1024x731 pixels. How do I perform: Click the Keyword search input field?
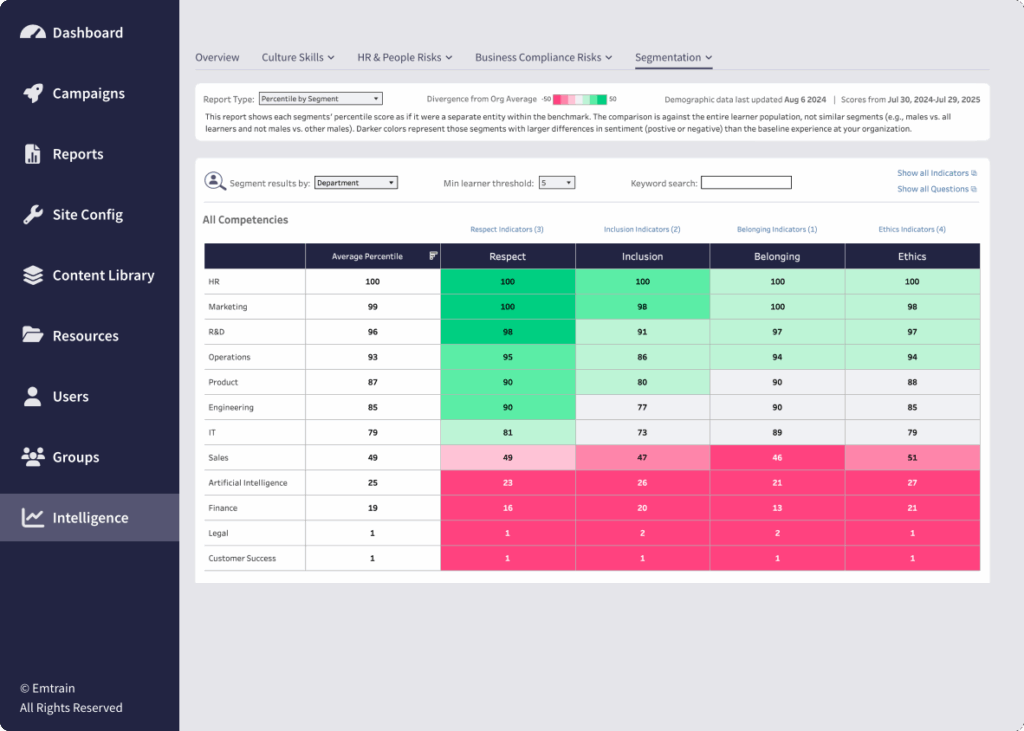click(x=745, y=182)
